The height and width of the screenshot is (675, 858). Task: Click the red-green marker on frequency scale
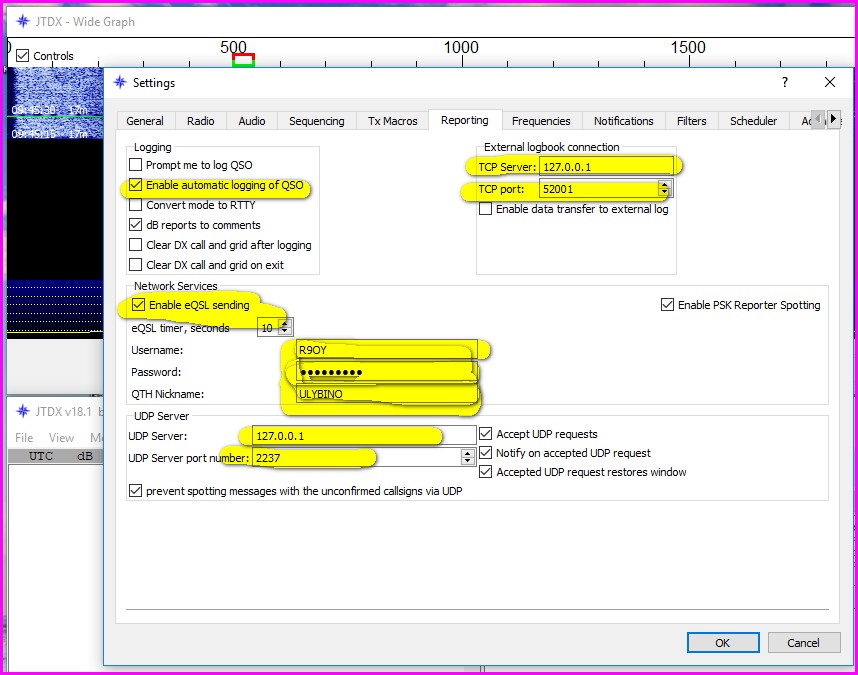[243, 60]
